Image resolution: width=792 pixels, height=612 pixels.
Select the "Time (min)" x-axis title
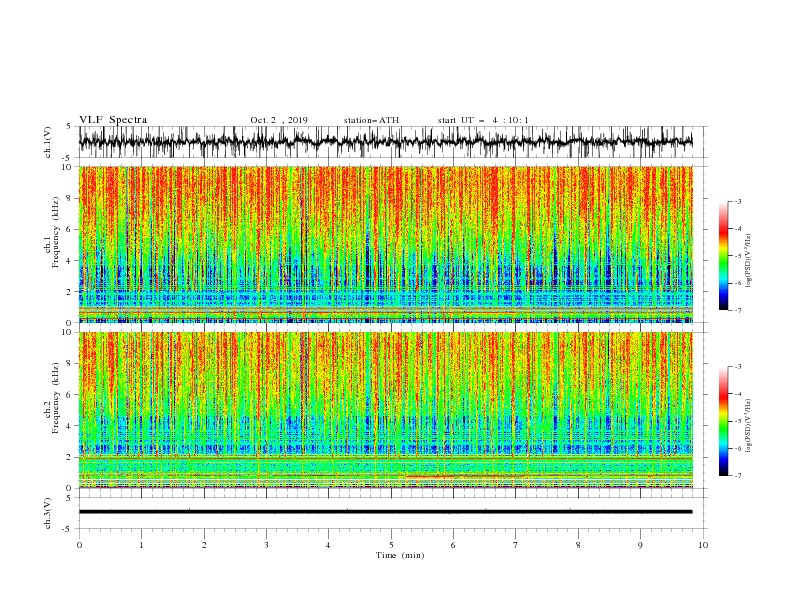(400, 555)
